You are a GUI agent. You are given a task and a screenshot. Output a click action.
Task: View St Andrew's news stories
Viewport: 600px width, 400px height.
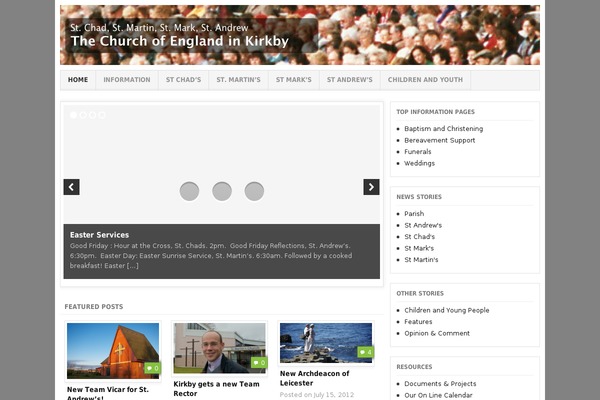coord(423,225)
